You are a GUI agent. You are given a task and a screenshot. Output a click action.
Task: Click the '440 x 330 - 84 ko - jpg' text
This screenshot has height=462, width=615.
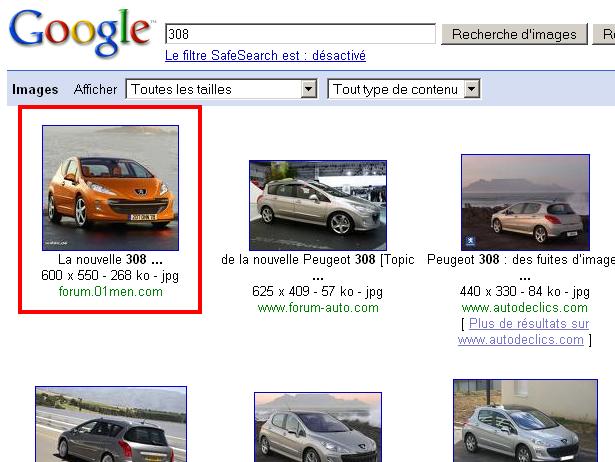point(525,291)
